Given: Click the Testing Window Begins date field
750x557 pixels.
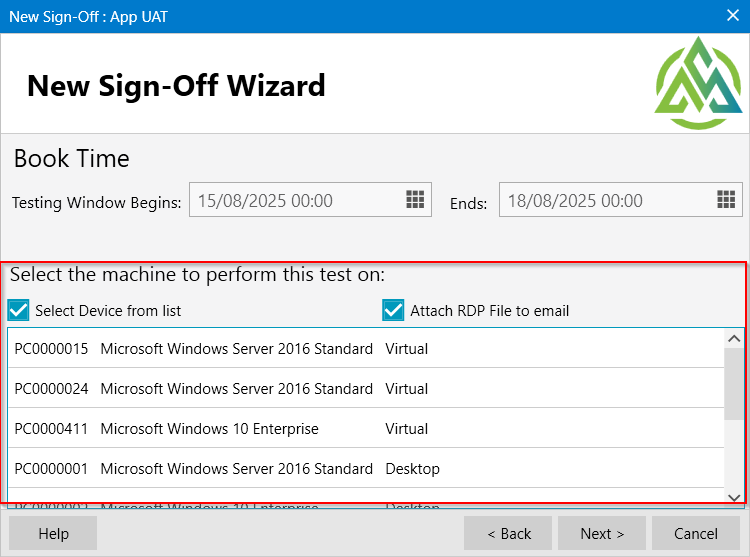Looking at the screenshot, I should (310, 200).
